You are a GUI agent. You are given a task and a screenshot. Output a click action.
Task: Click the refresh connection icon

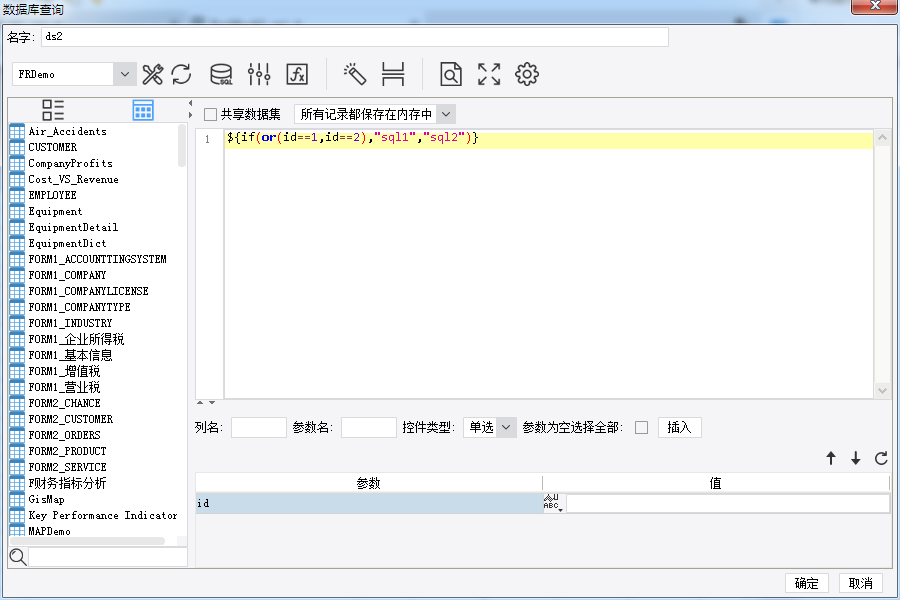[x=181, y=74]
